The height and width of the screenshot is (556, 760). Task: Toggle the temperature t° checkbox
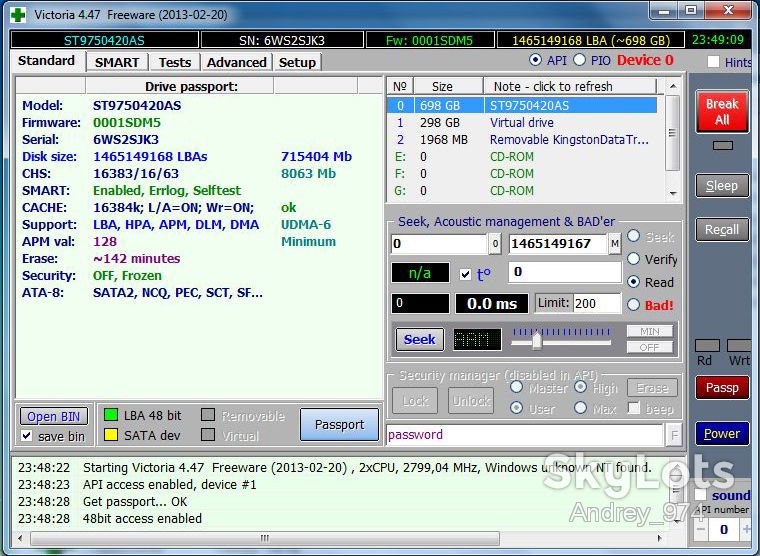[x=465, y=274]
